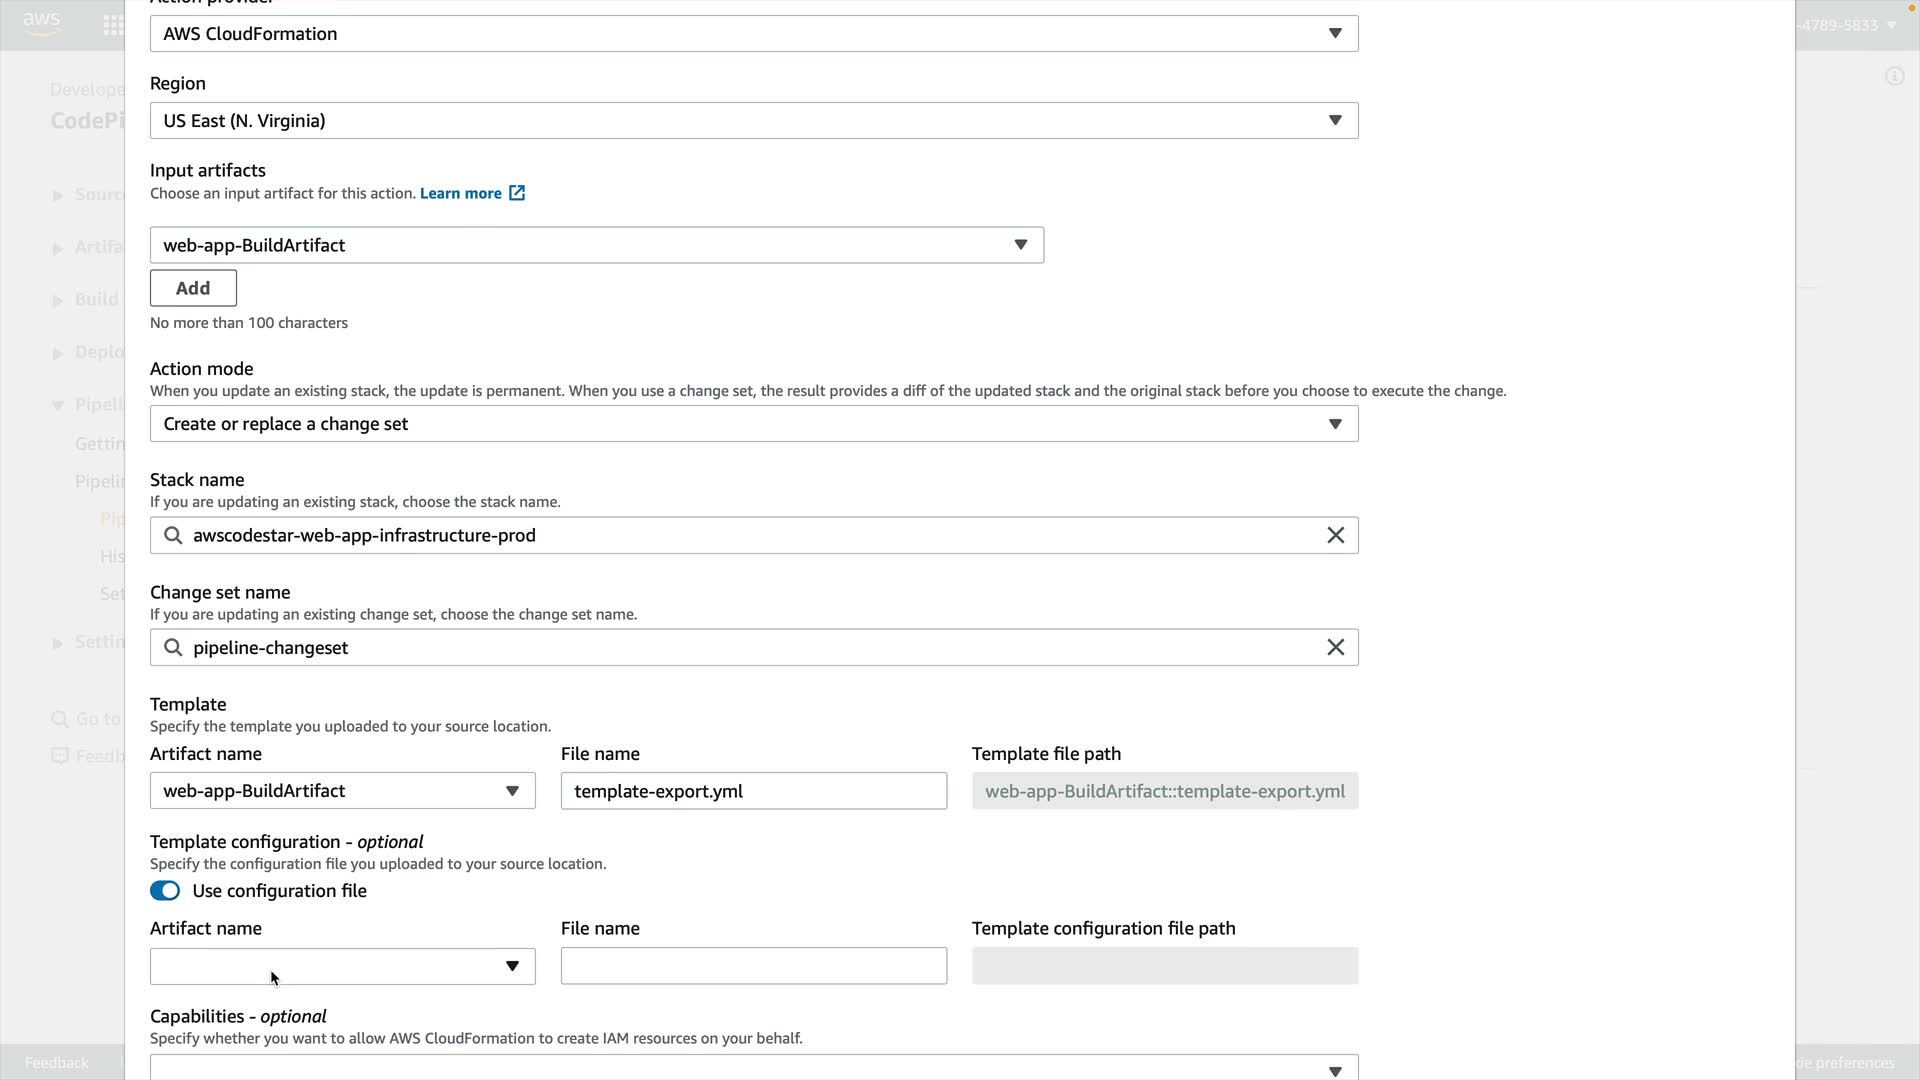Open the external link icon next to Learn more

click(517, 193)
